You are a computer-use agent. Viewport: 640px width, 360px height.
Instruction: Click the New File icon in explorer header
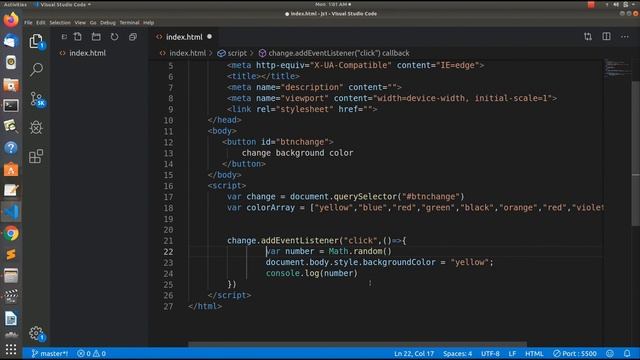(78, 37)
